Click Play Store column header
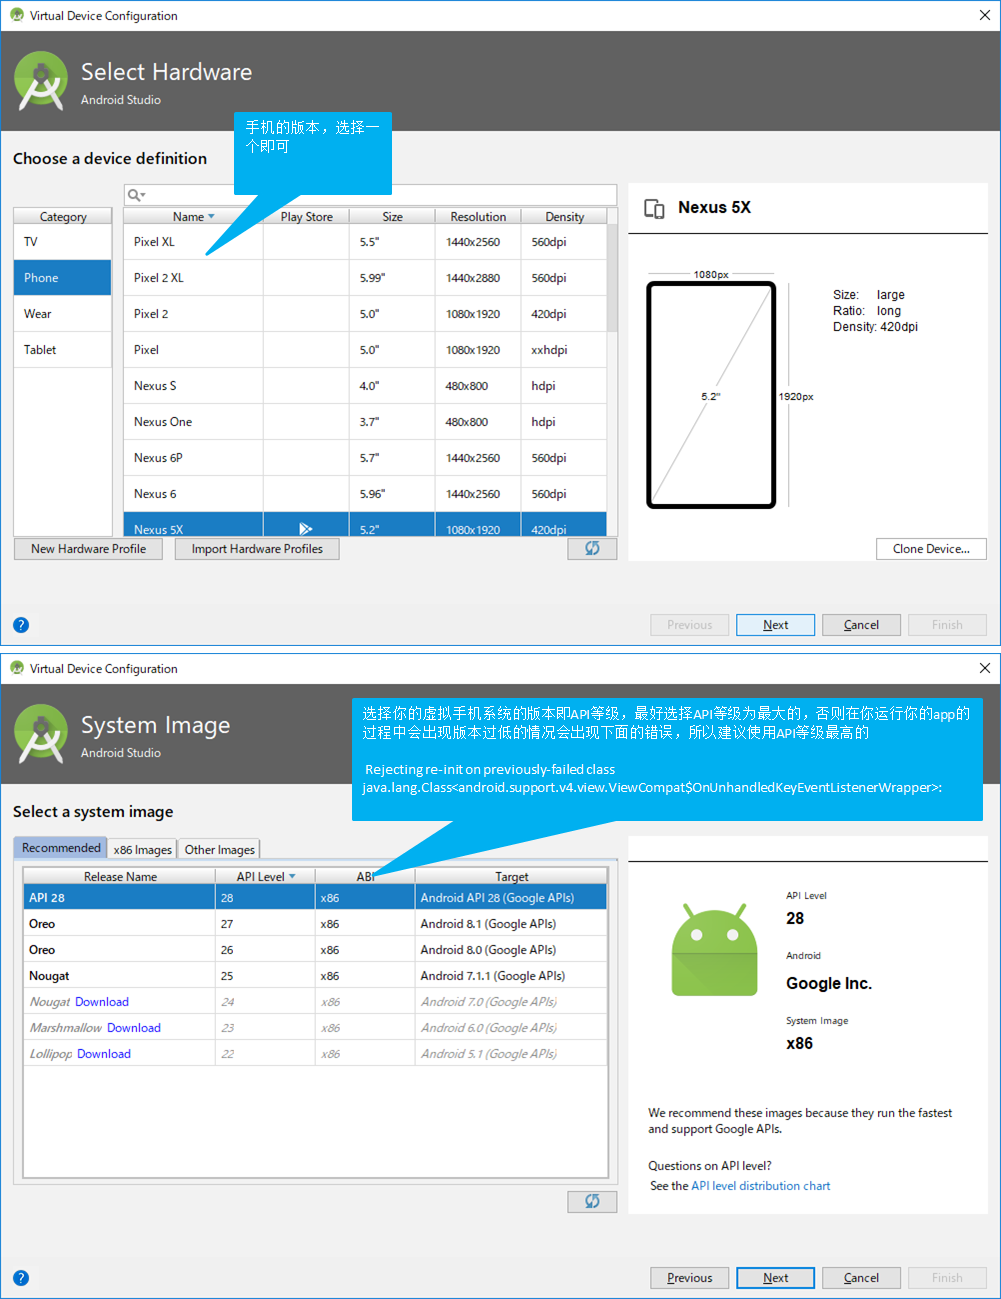 (x=306, y=216)
